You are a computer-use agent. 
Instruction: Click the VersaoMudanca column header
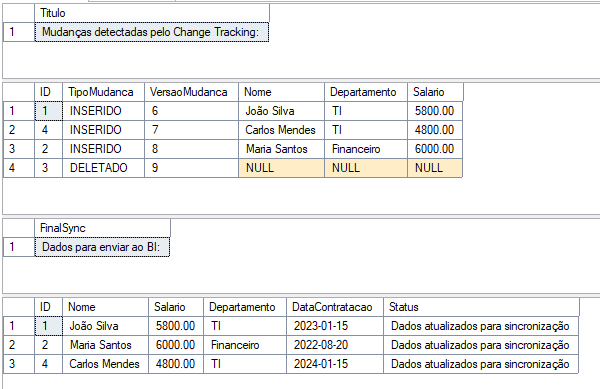point(191,92)
